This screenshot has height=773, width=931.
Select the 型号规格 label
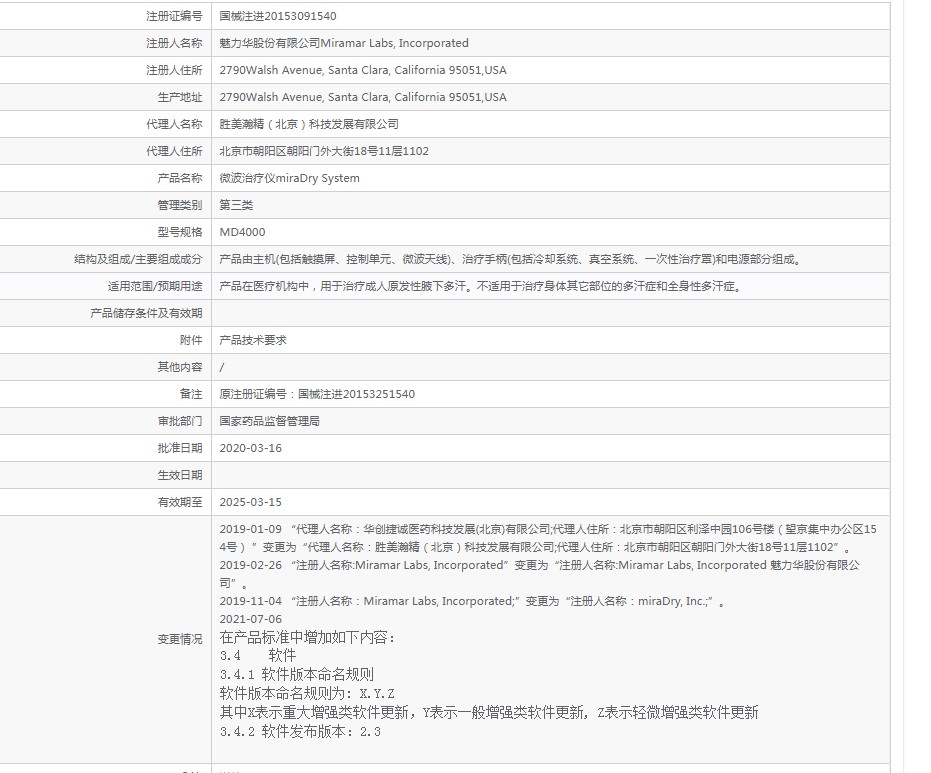pyautogui.click(x=180, y=232)
